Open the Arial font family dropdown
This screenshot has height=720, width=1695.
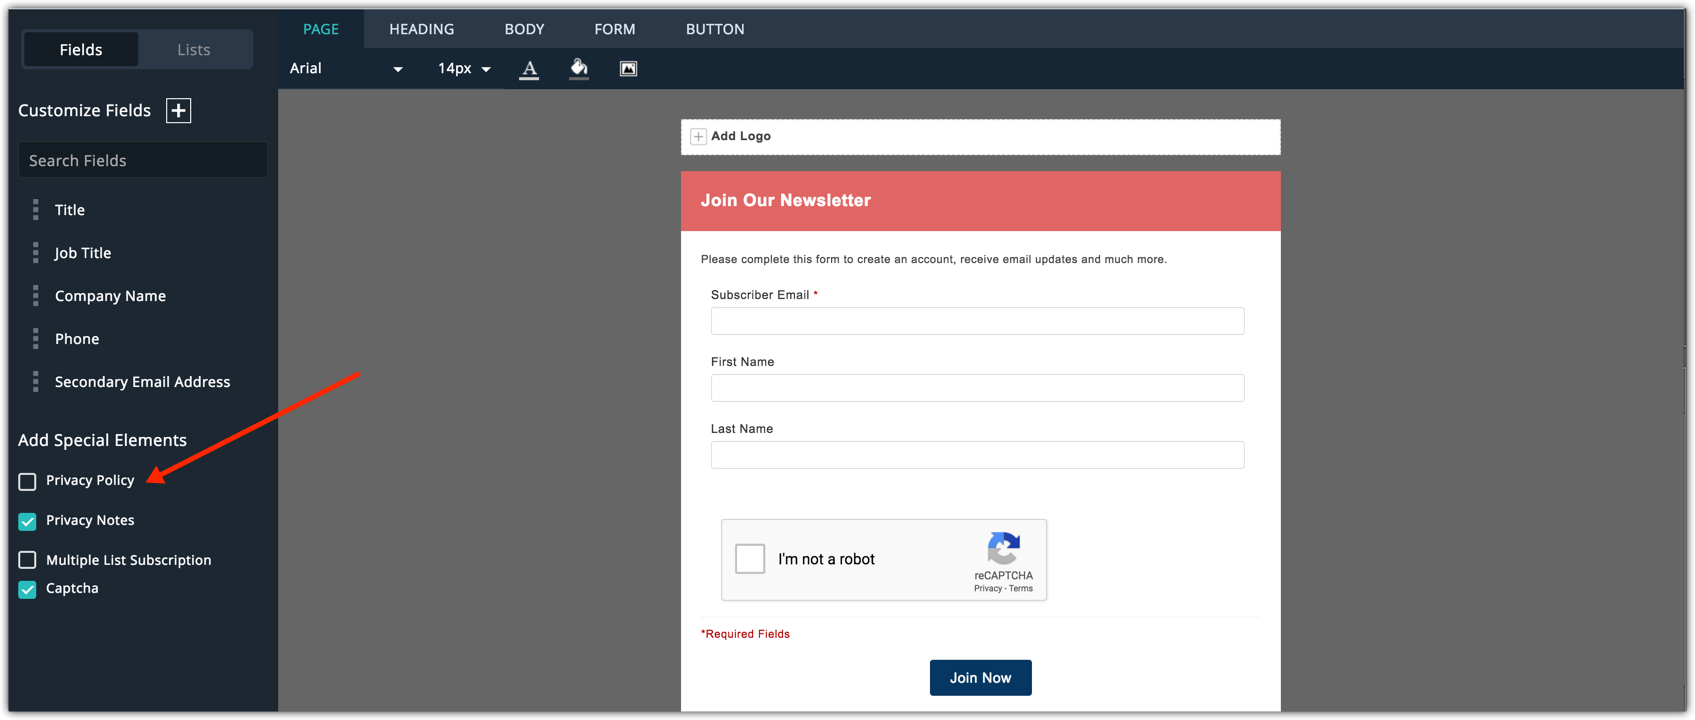click(346, 69)
